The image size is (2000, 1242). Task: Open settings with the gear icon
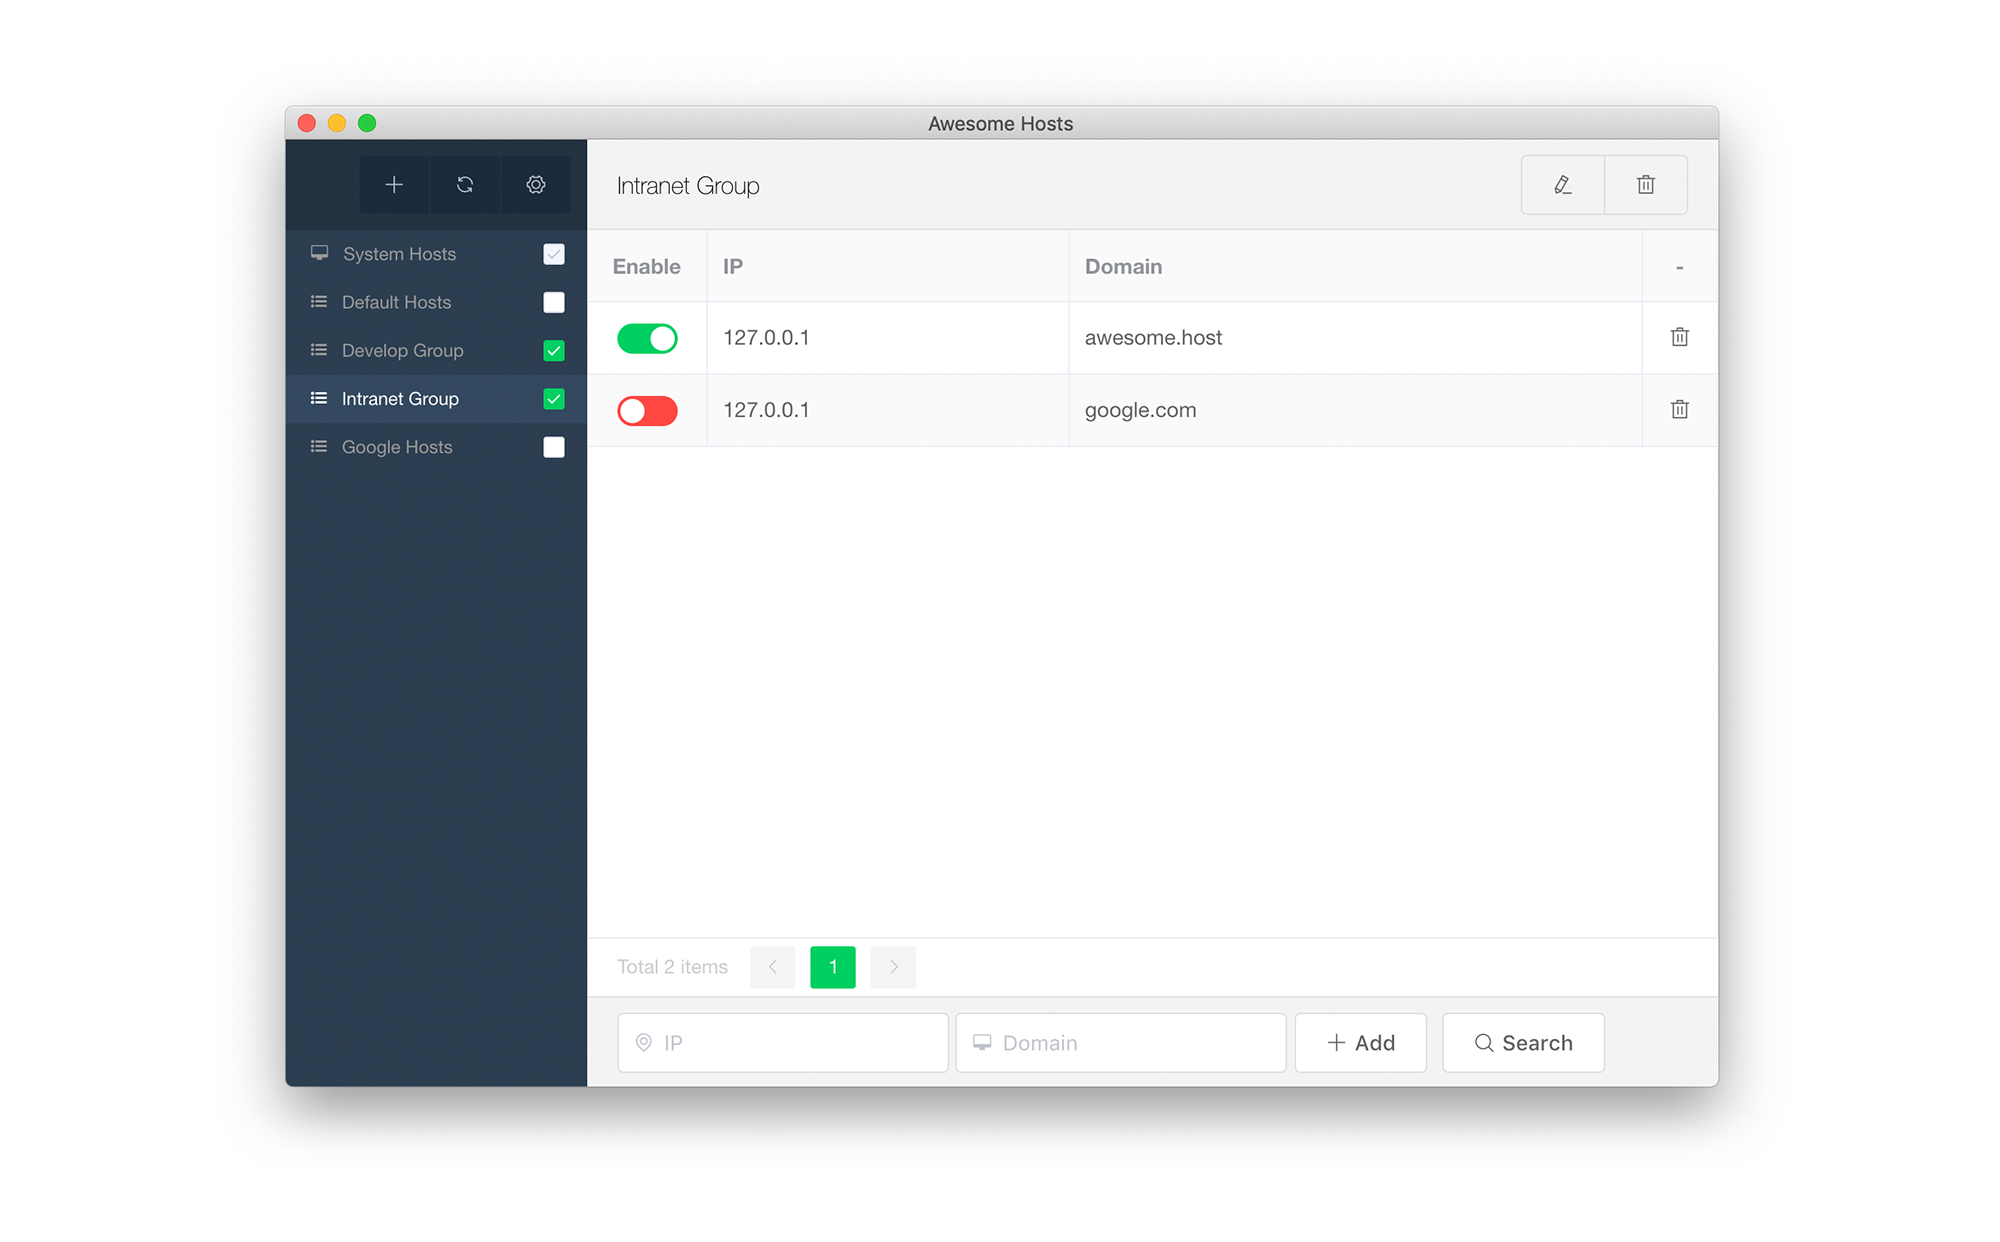[x=536, y=185]
